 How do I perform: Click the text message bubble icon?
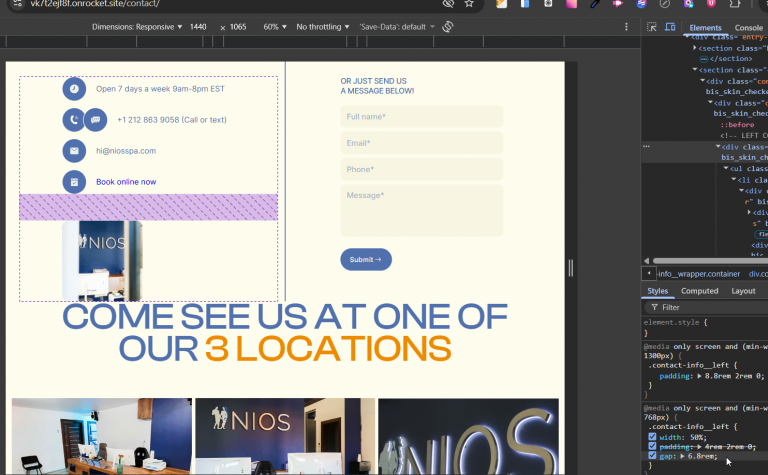click(x=96, y=119)
